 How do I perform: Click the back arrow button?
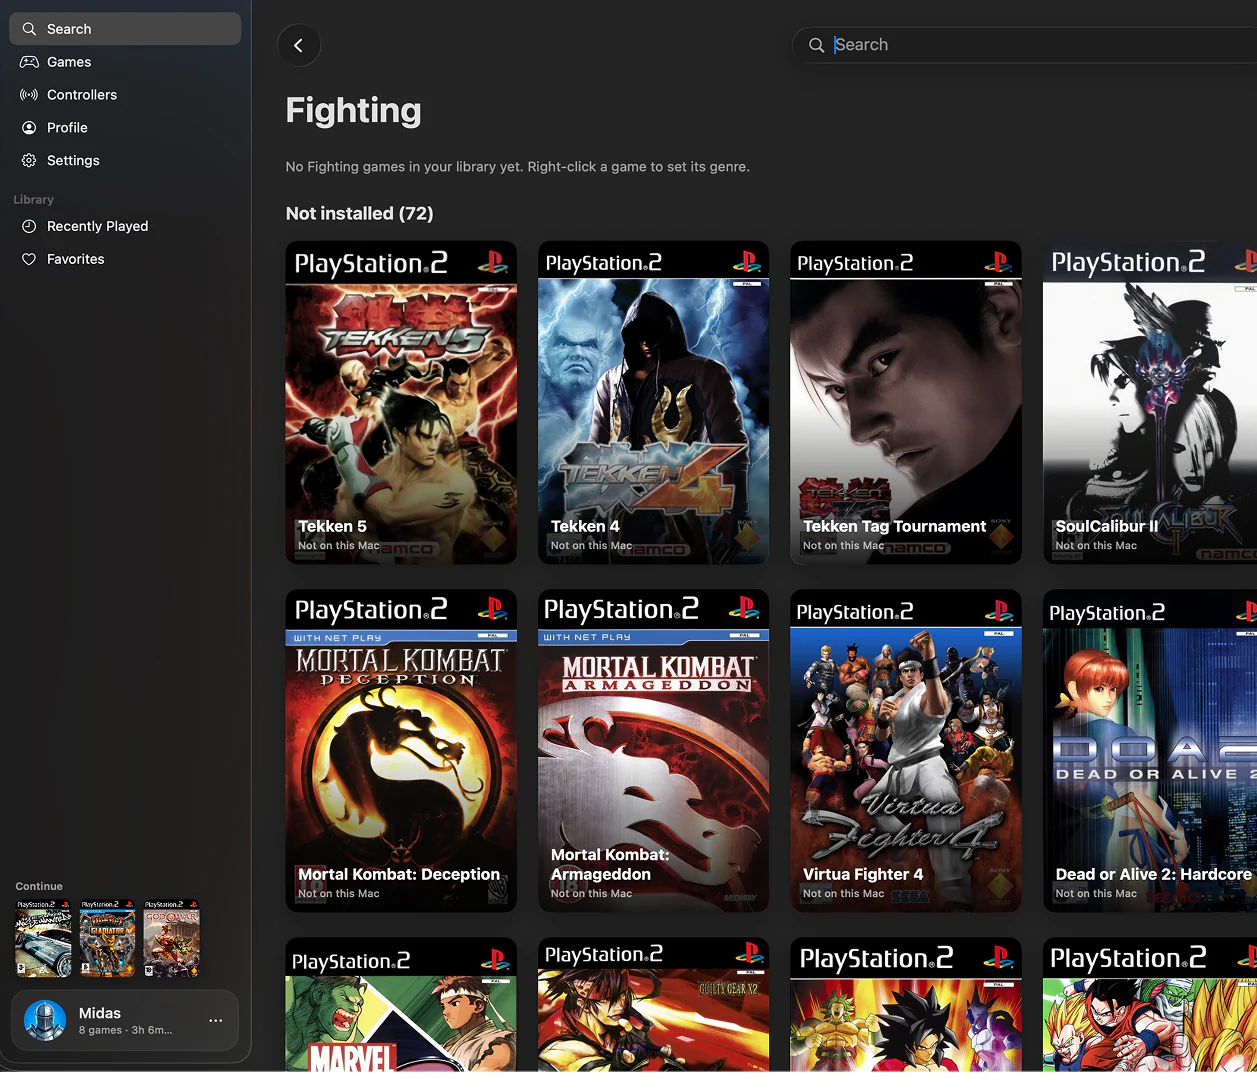click(298, 45)
